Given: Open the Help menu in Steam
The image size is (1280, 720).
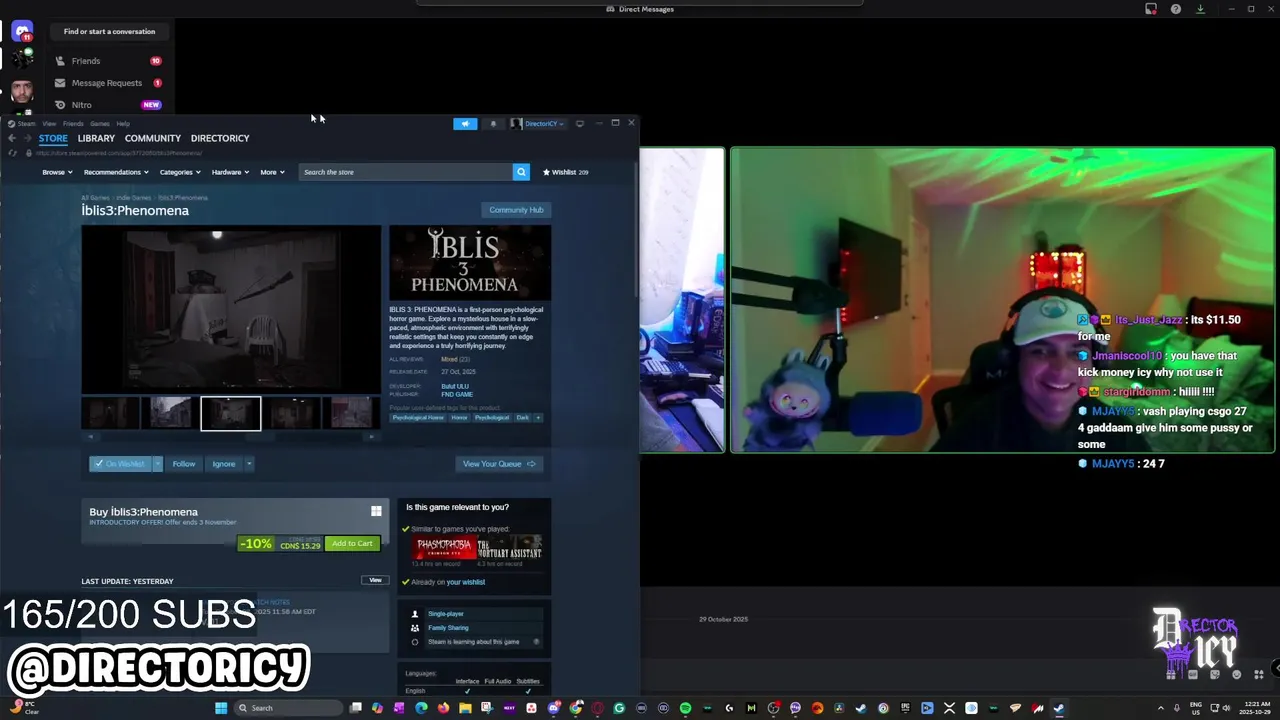Looking at the screenshot, I should pyautogui.click(x=123, y=124).
